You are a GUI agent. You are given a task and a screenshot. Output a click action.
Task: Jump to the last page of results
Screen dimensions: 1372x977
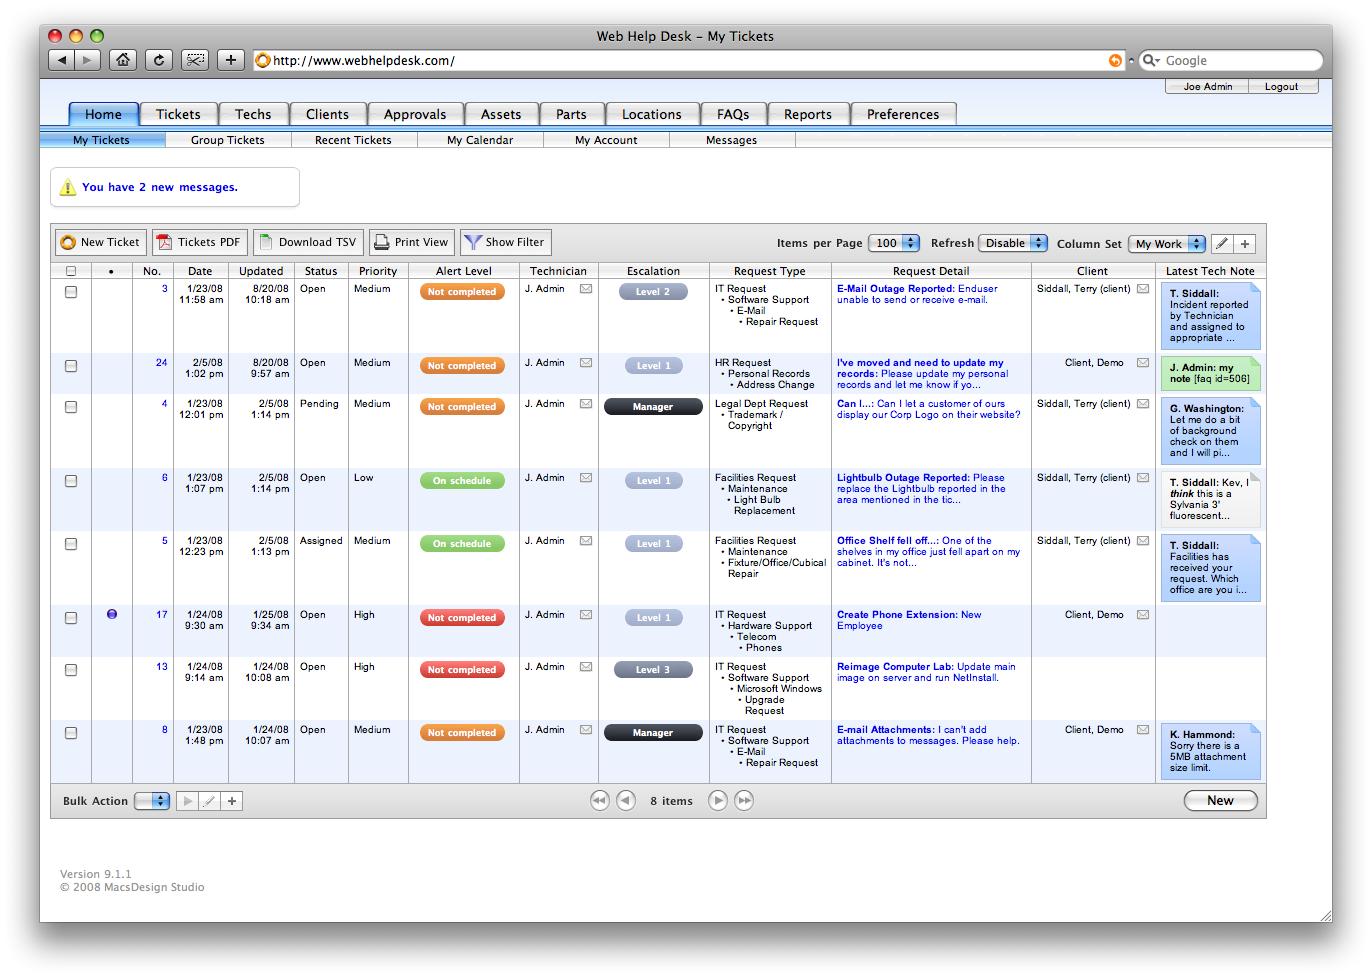point(744,800)
